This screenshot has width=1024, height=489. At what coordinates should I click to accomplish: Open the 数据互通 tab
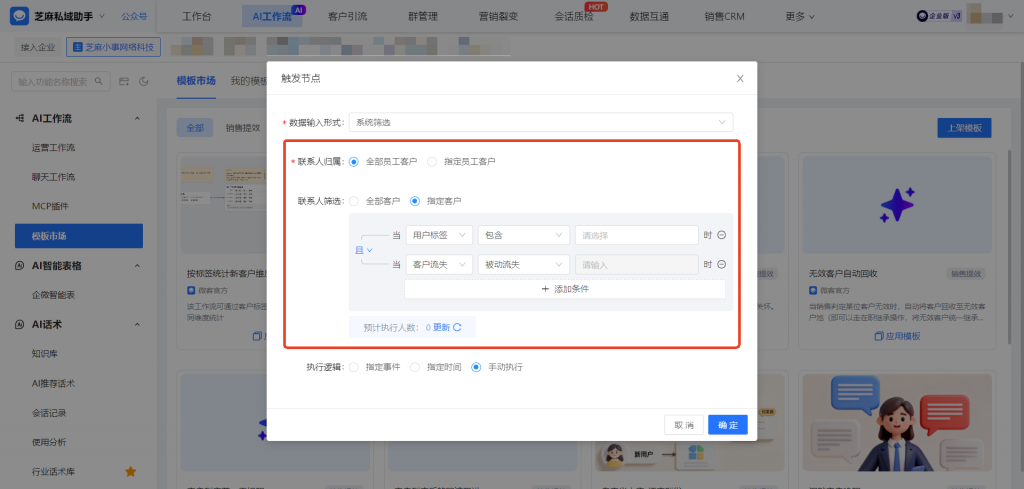tap(649, 16)
